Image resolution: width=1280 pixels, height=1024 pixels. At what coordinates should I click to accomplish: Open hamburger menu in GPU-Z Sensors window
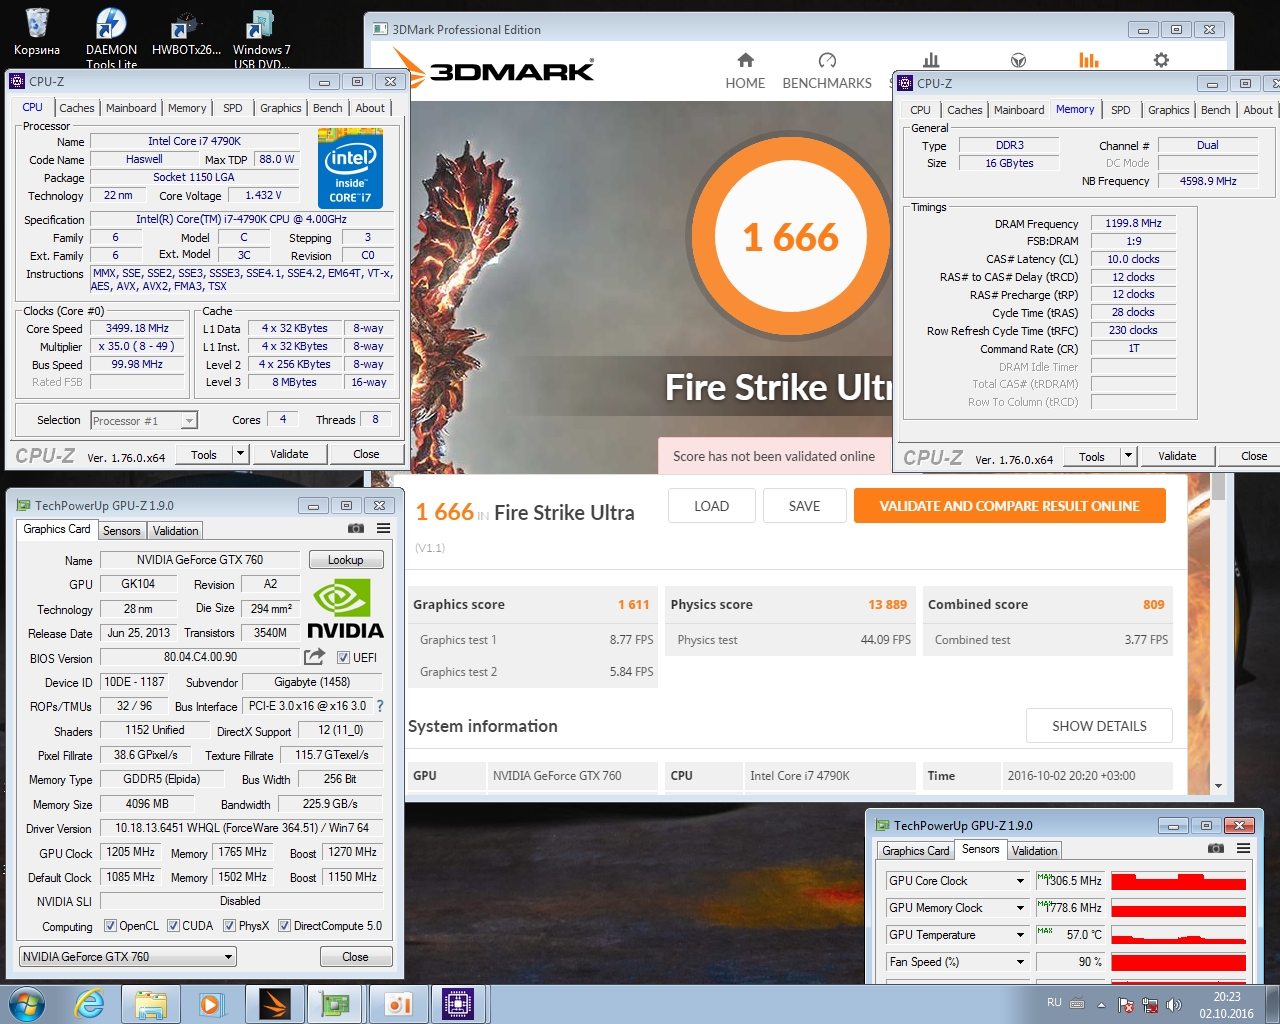click(x=1243, y=848)
